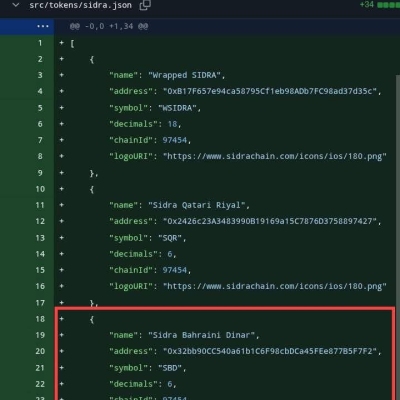Click the "WSIDRA" symbol value
The height and width of the screenshot is (400, 400).
pyautogui.click(x=177, y=108)
